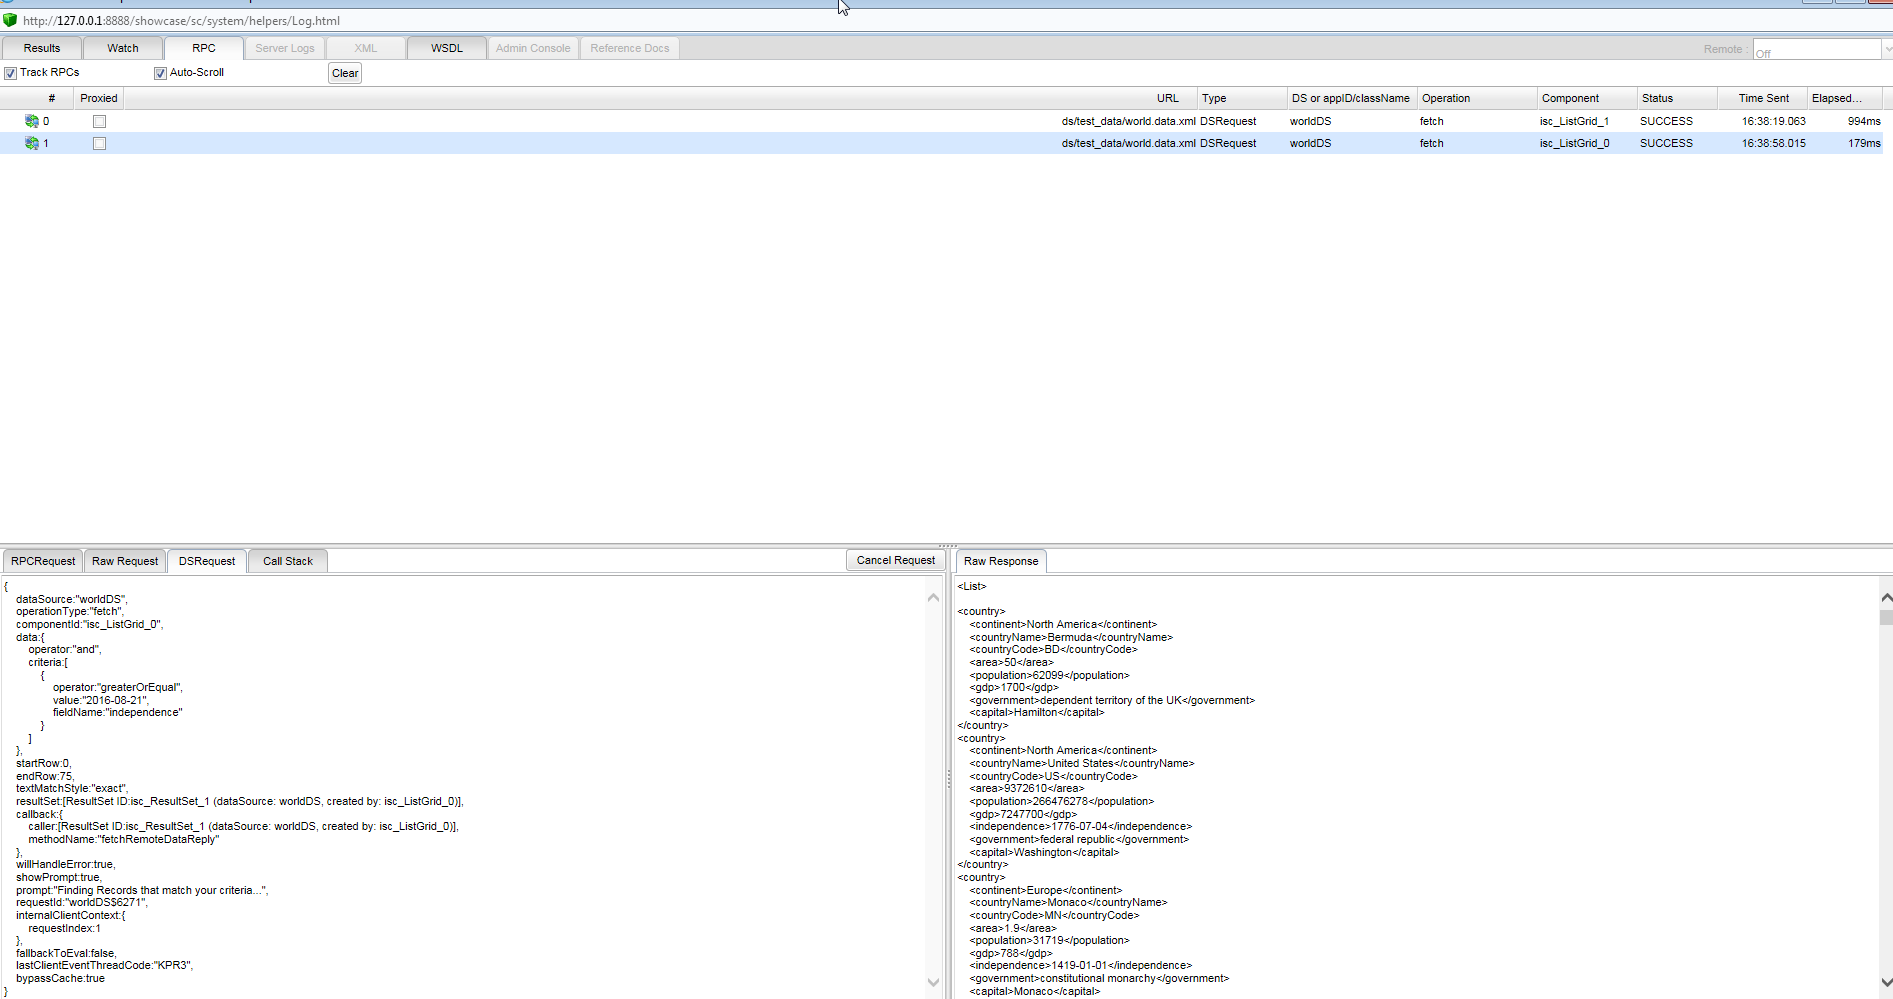
Task: Select the Call Stack tab
Action: (x=288, y=561)
